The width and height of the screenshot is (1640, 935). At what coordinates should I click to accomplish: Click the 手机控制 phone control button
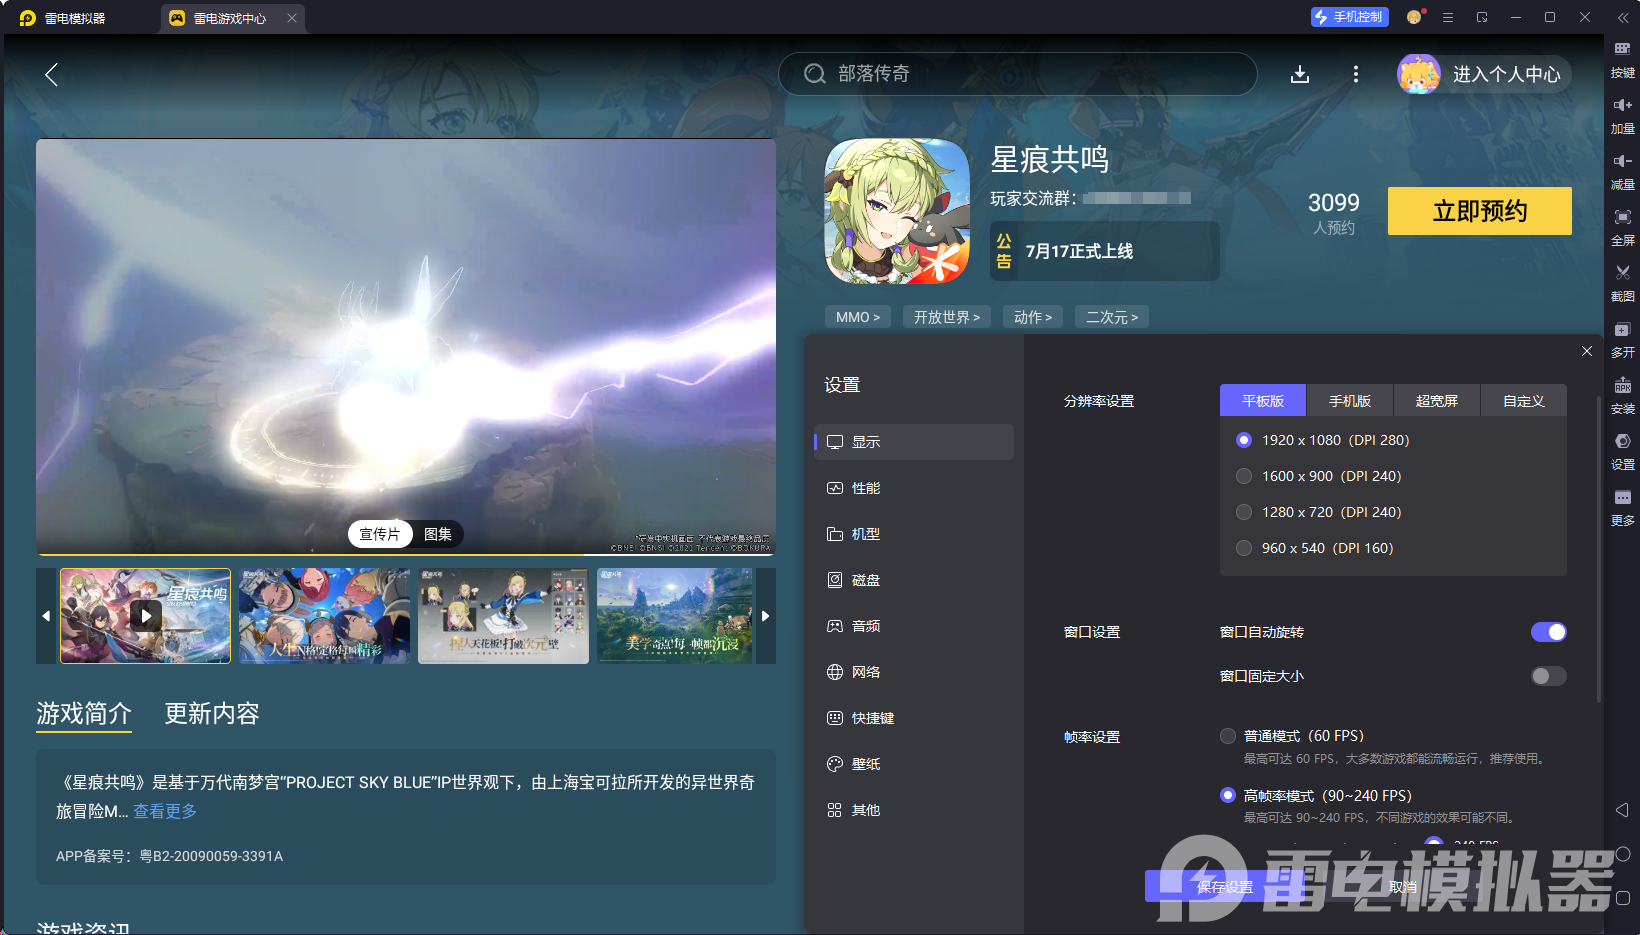(1349, 17)
